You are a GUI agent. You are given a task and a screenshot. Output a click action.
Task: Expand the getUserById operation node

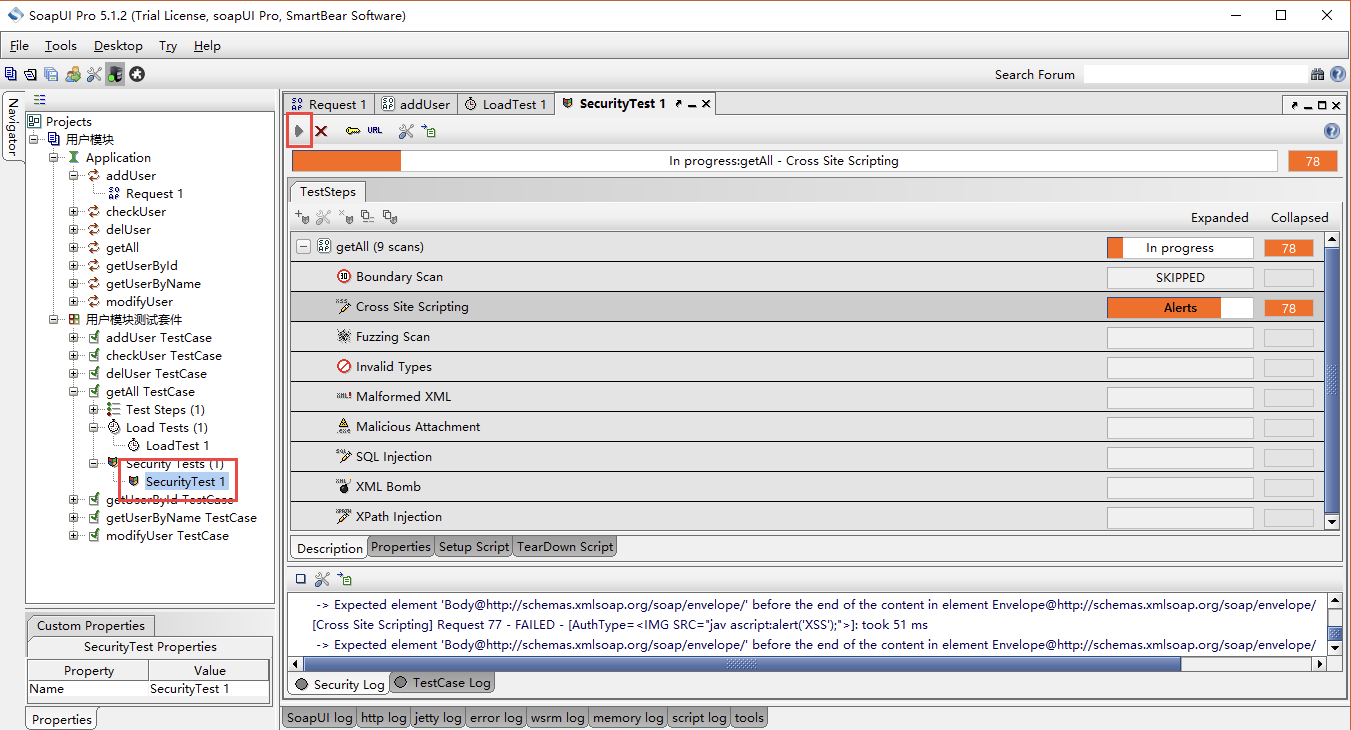click(x=74, y=266)
